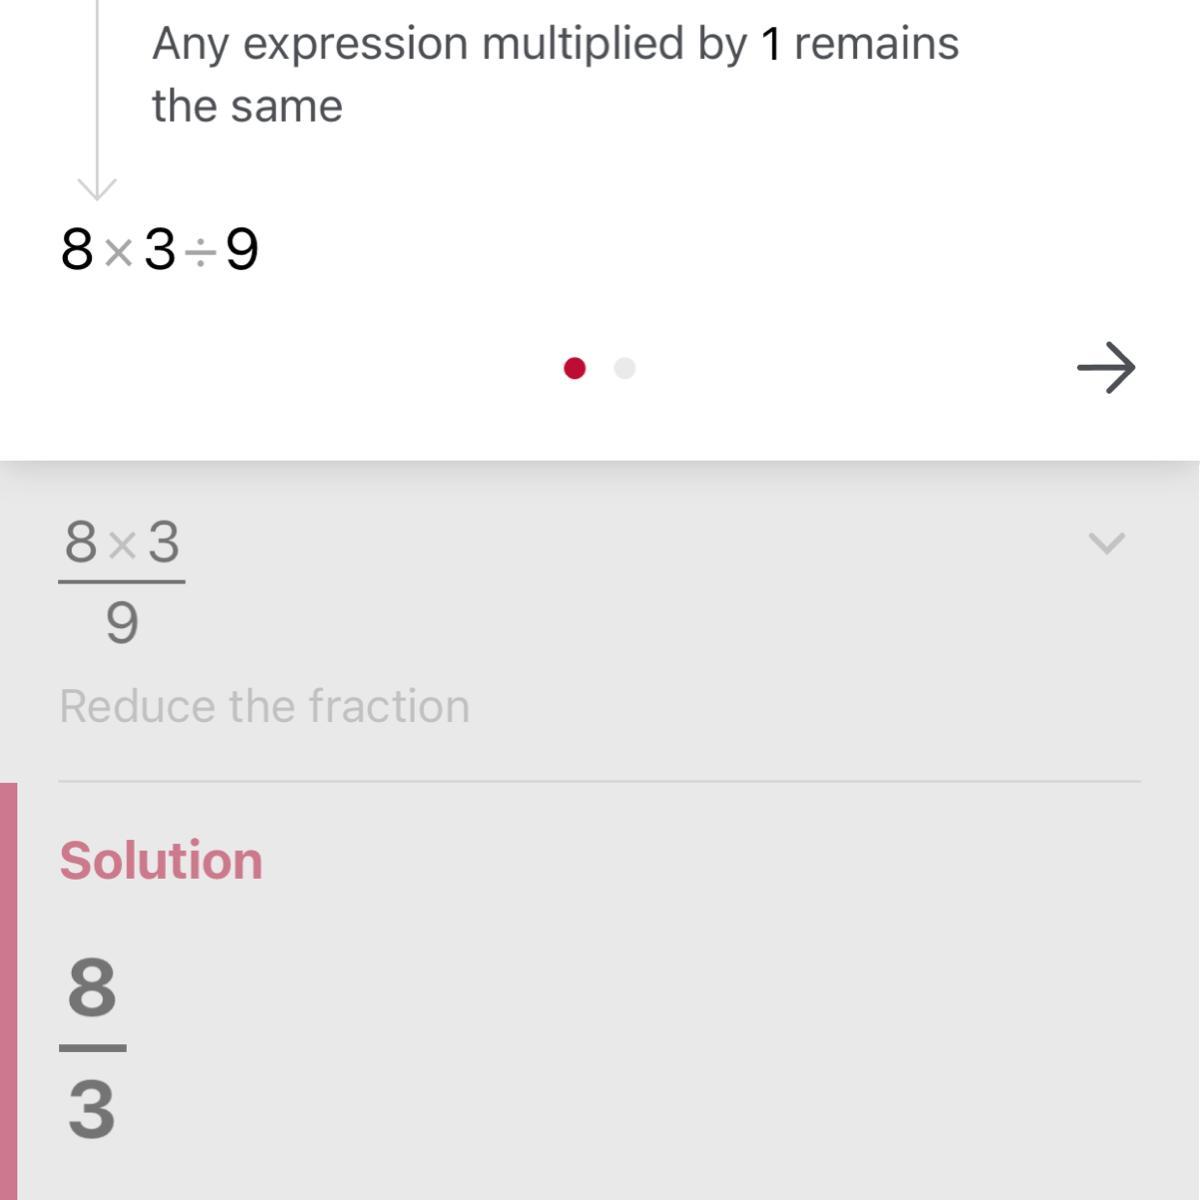The height and width of the screenshot is (1200, 1200).
Task: Expand the Reduce the fraction step chevron
Action: [1106, 543]
